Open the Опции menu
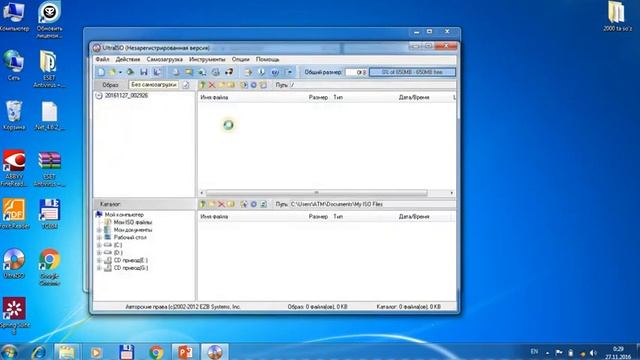This screenshot has width=640, height=360. pos(240,59)
